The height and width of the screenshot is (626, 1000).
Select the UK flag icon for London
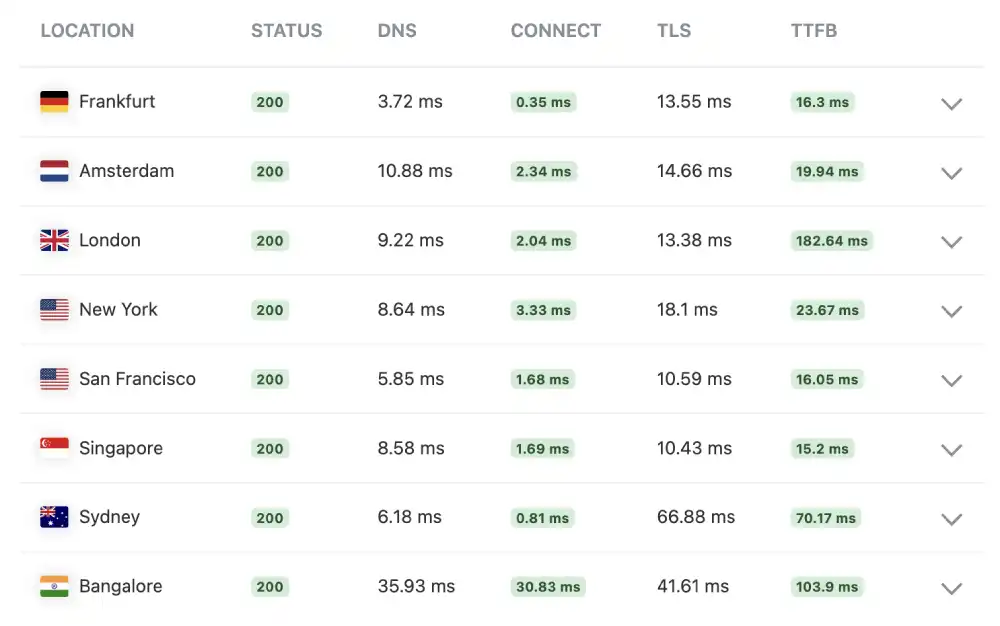click(x=54, y=240)
